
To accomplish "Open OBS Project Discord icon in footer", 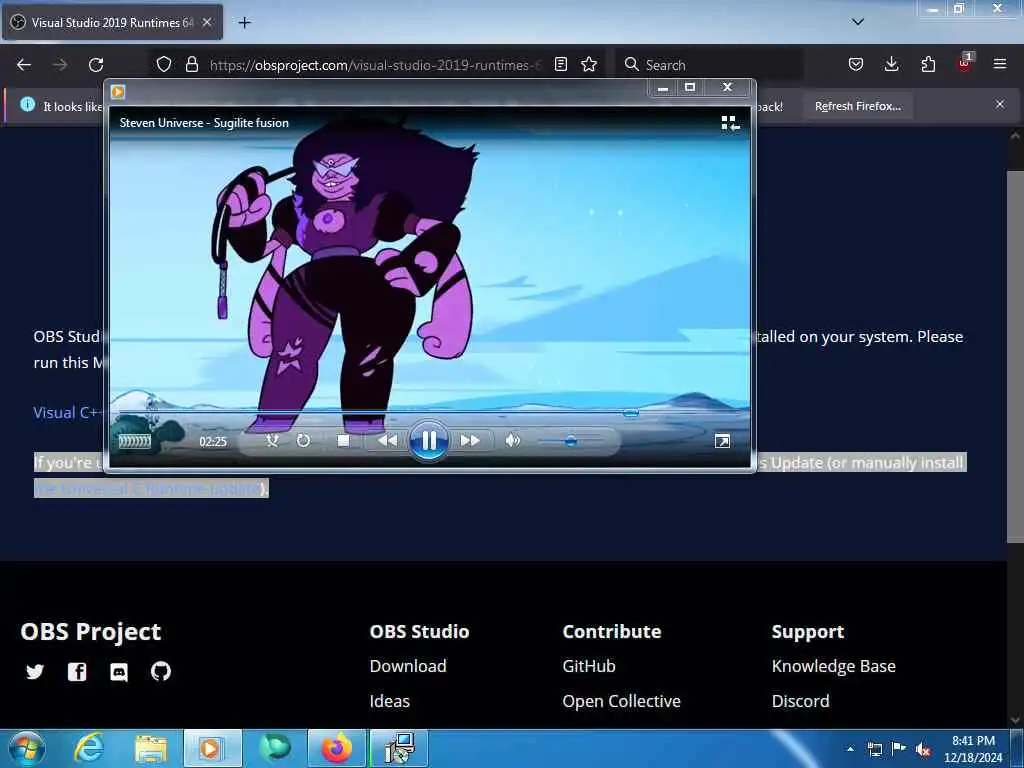I will click(x=119, y=672).
